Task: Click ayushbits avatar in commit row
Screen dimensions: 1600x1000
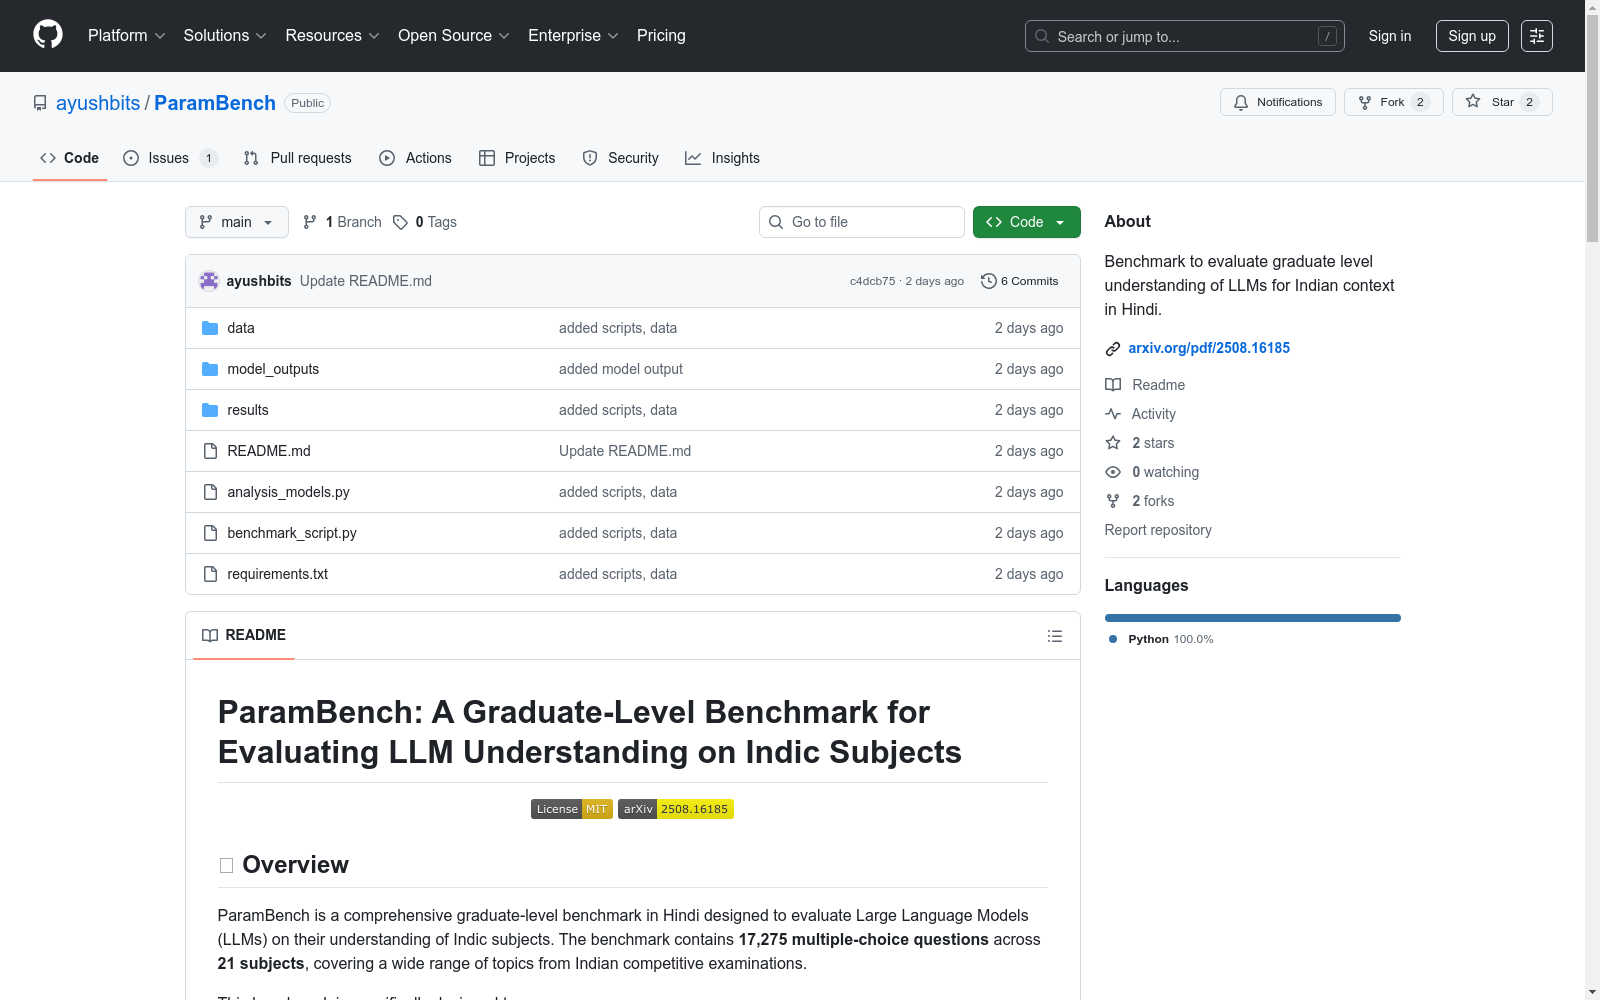Action: click(x=209, y=281)
